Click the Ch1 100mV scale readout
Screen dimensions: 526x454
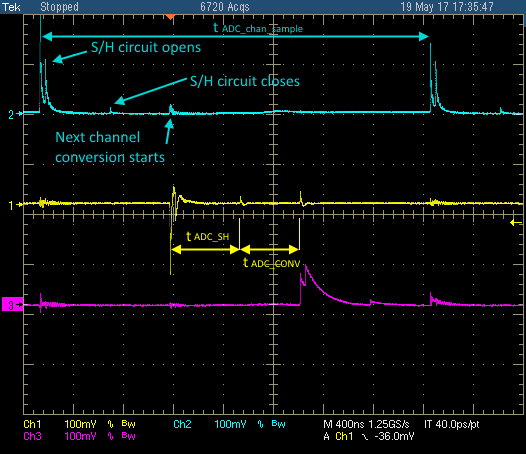point(80,424)
